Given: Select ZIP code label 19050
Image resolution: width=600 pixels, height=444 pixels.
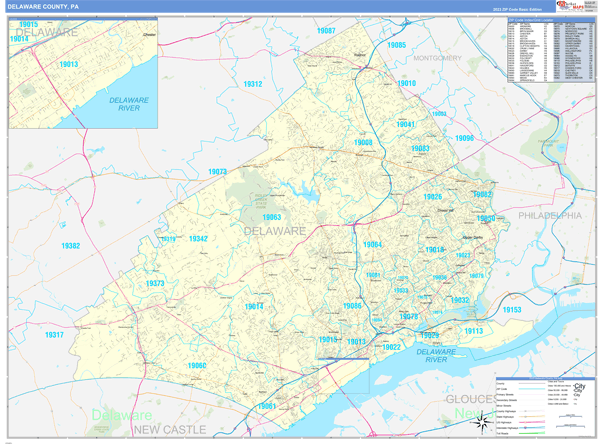Looking at the screenshot, I should 486,218.
